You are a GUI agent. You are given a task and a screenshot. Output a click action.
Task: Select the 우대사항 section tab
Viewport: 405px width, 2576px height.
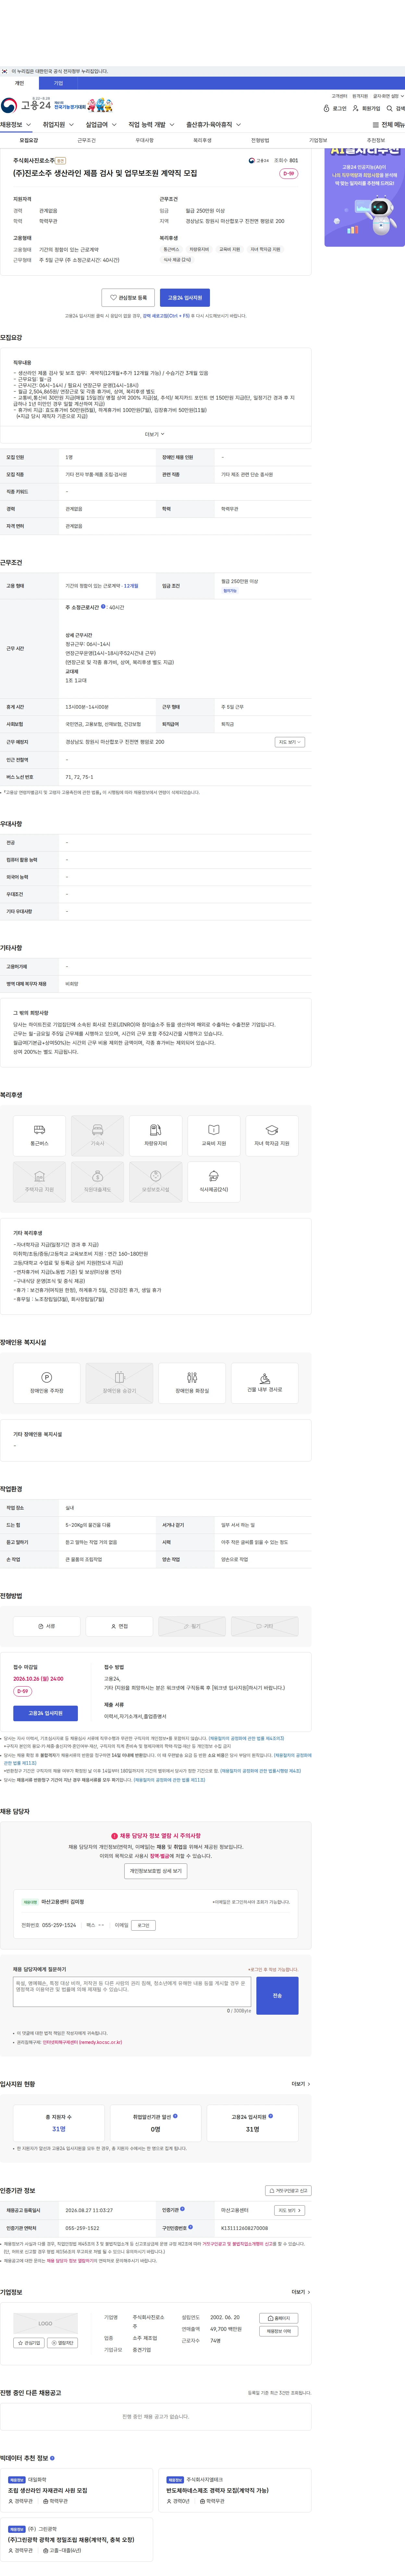pos(145,140)
